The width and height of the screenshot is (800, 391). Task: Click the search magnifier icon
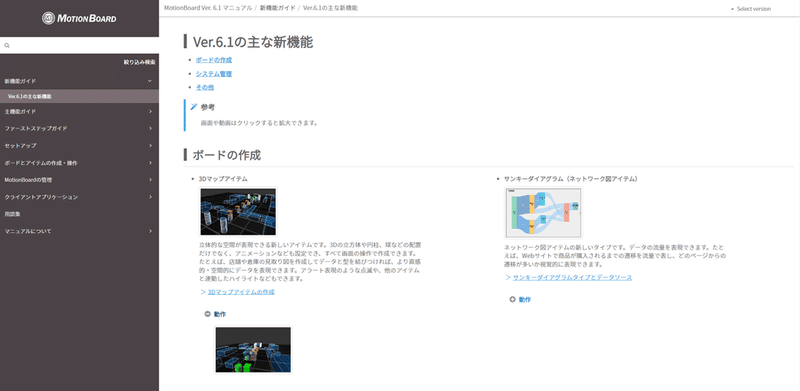[x=7, y=45]
